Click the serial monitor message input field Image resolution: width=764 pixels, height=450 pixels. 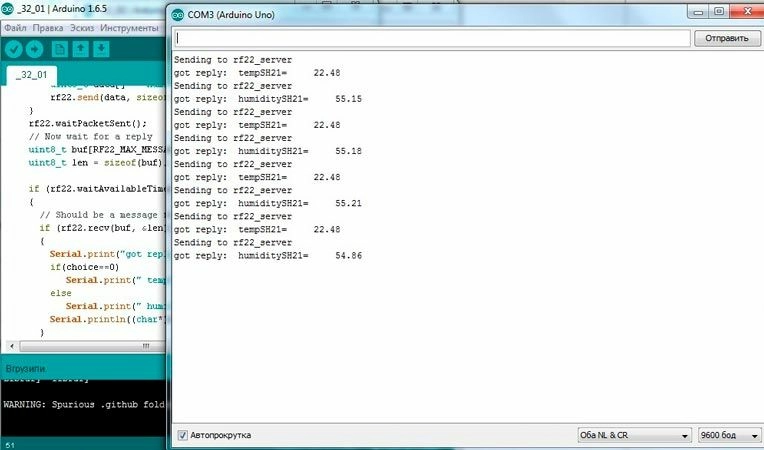coord(432,38)
